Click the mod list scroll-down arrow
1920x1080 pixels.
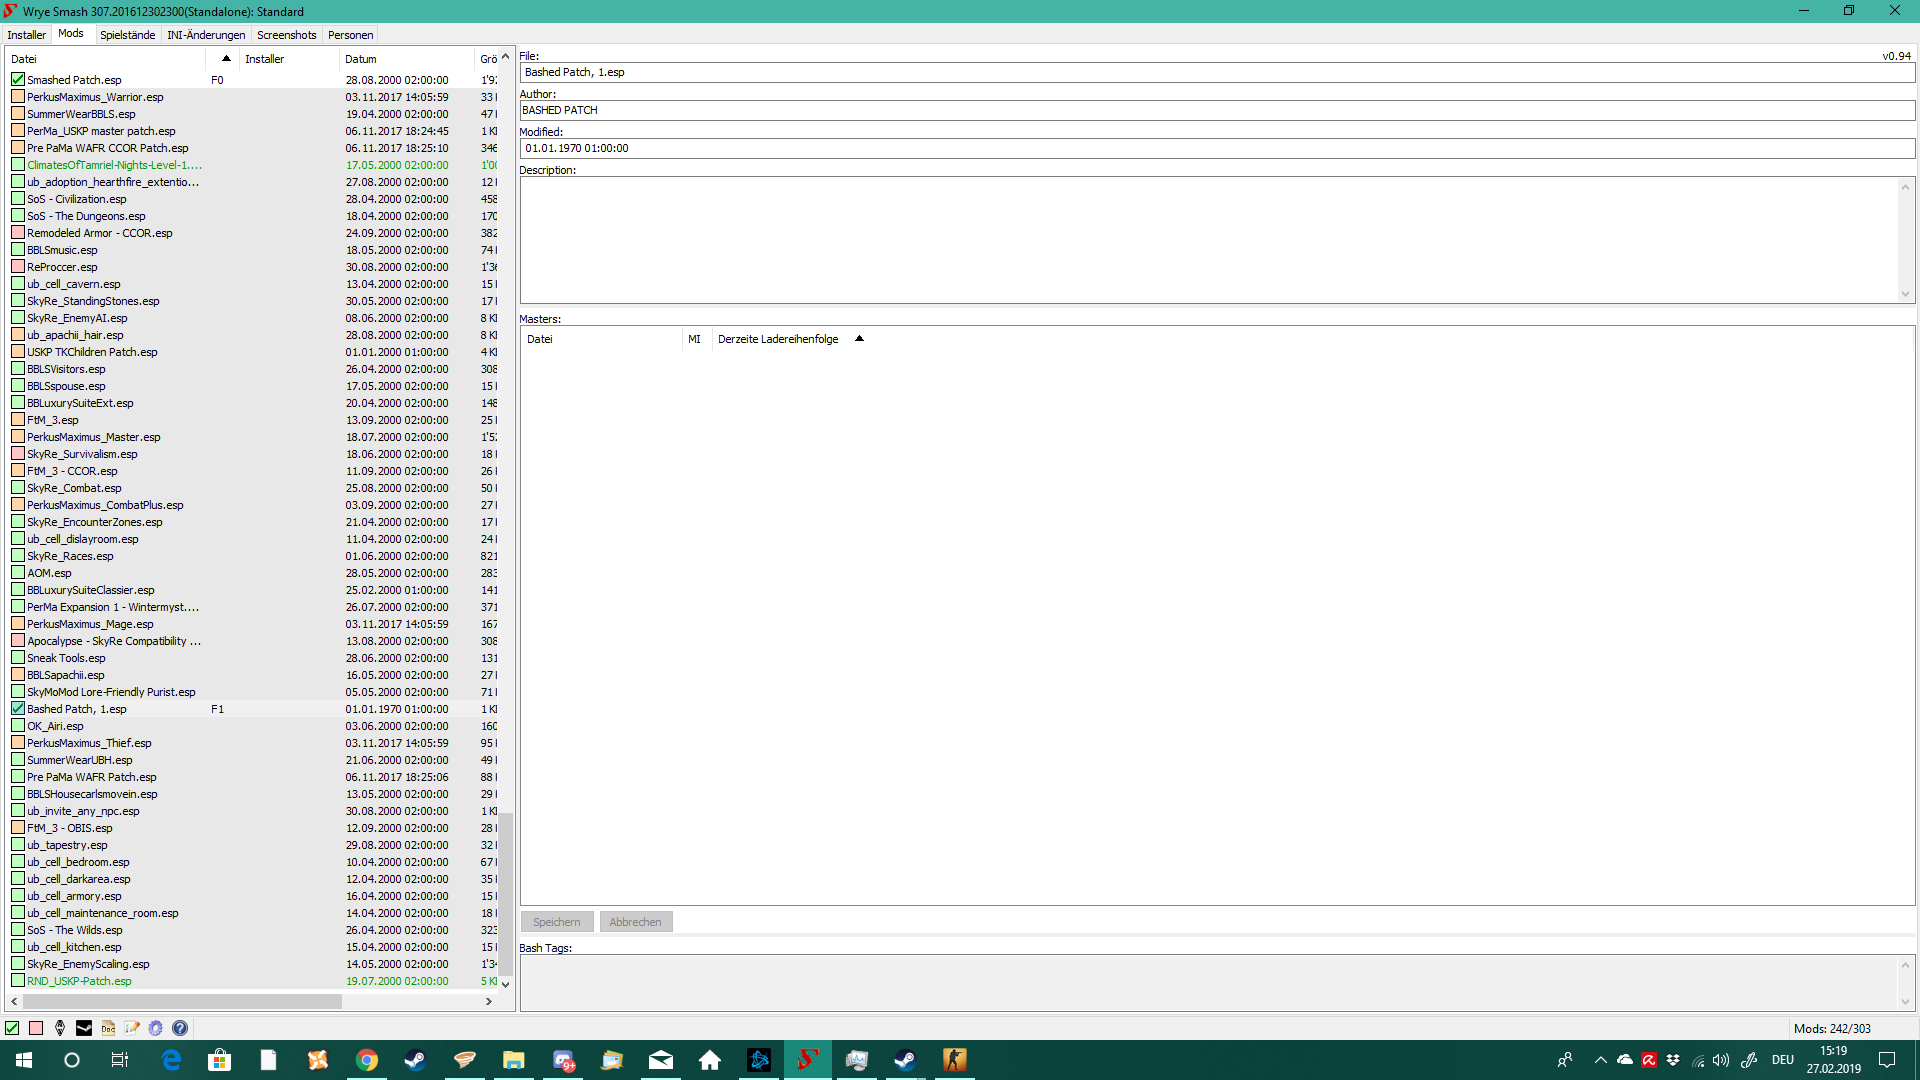click(506, 984)
